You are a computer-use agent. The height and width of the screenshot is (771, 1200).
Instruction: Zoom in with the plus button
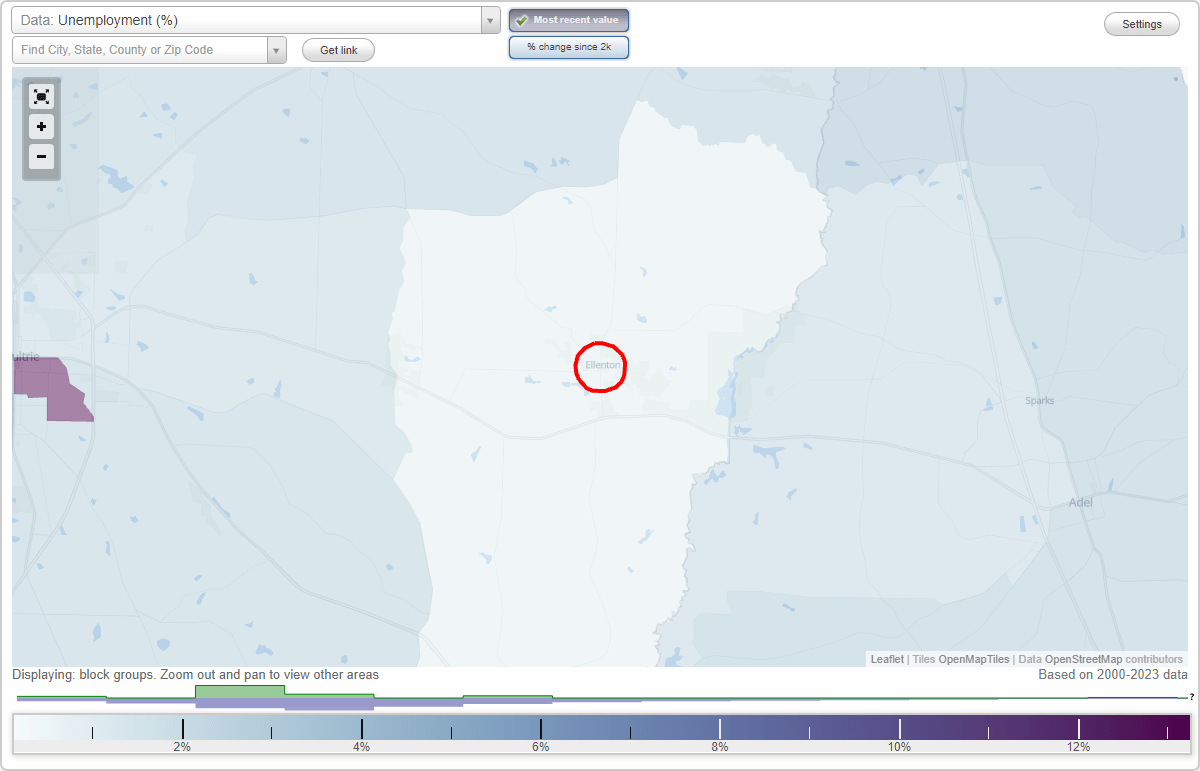(x=41, y=127)
